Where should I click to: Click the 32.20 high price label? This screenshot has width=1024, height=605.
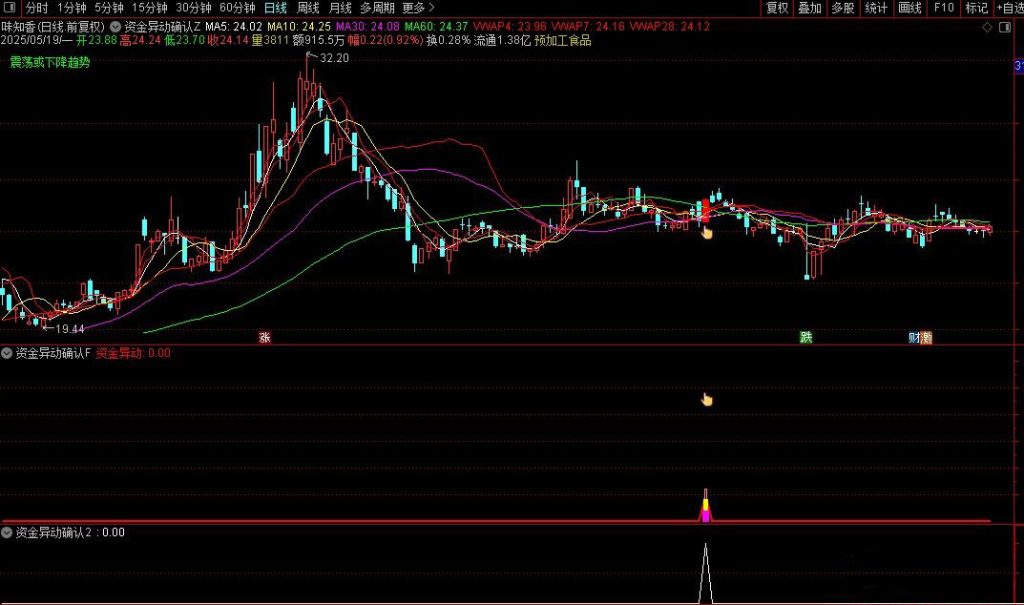(333, 58)
